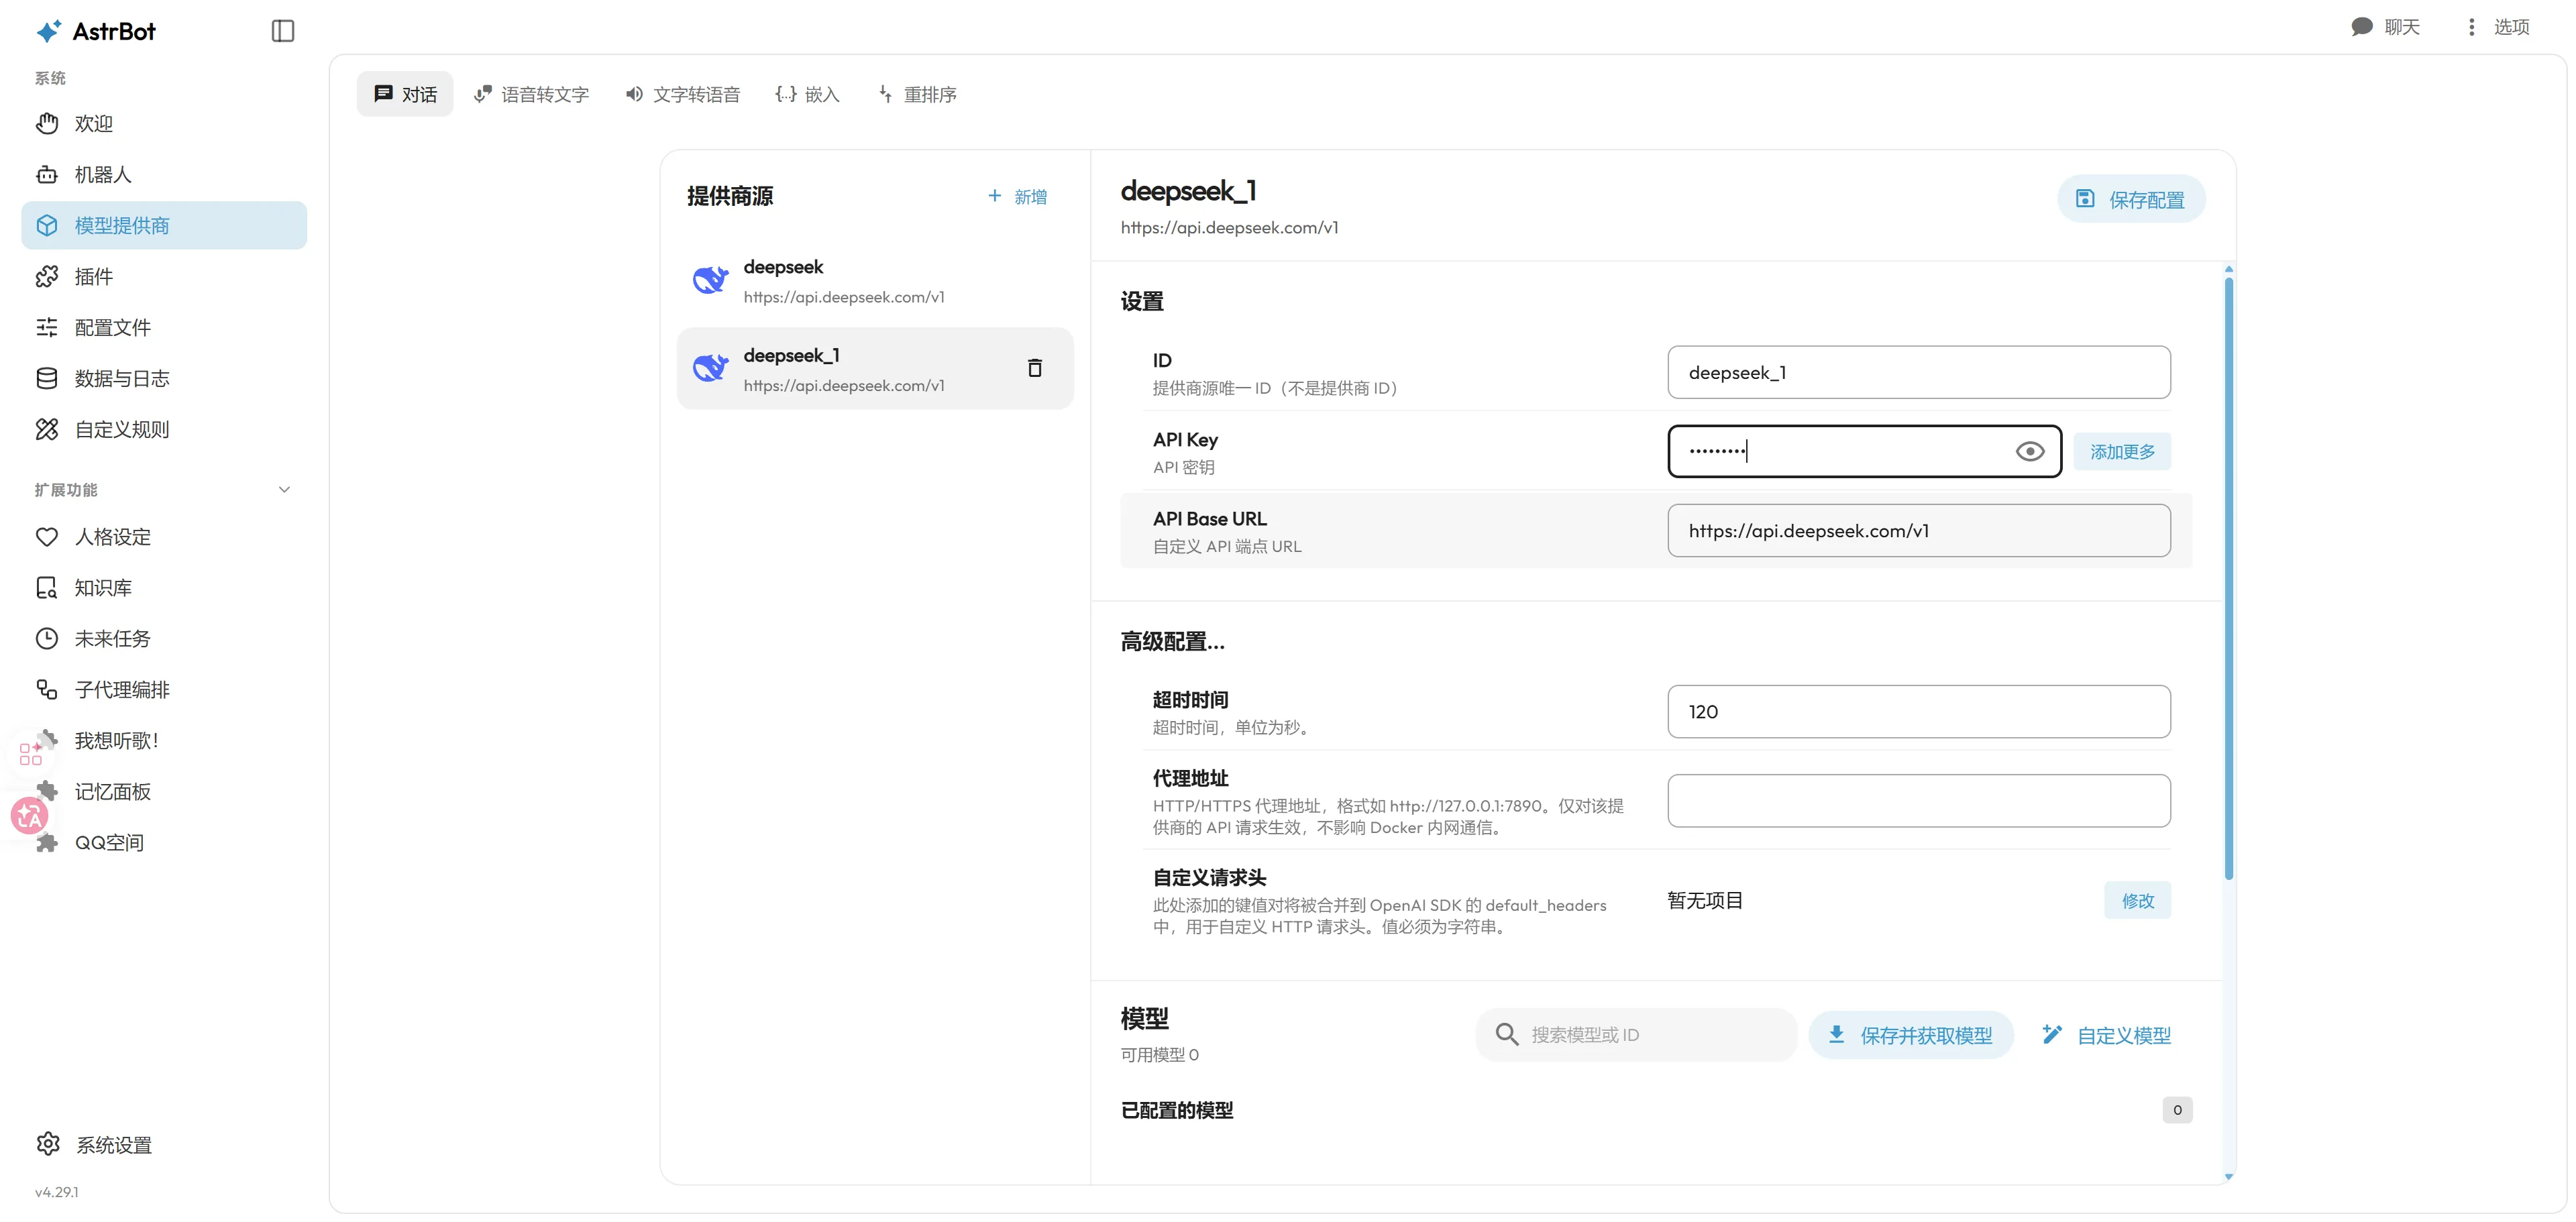Image resolution: width=2576 pixels, height=1222 pixels.
Task: Click 保存配置 save configuration button
Action: click(x=2131, y=199)
